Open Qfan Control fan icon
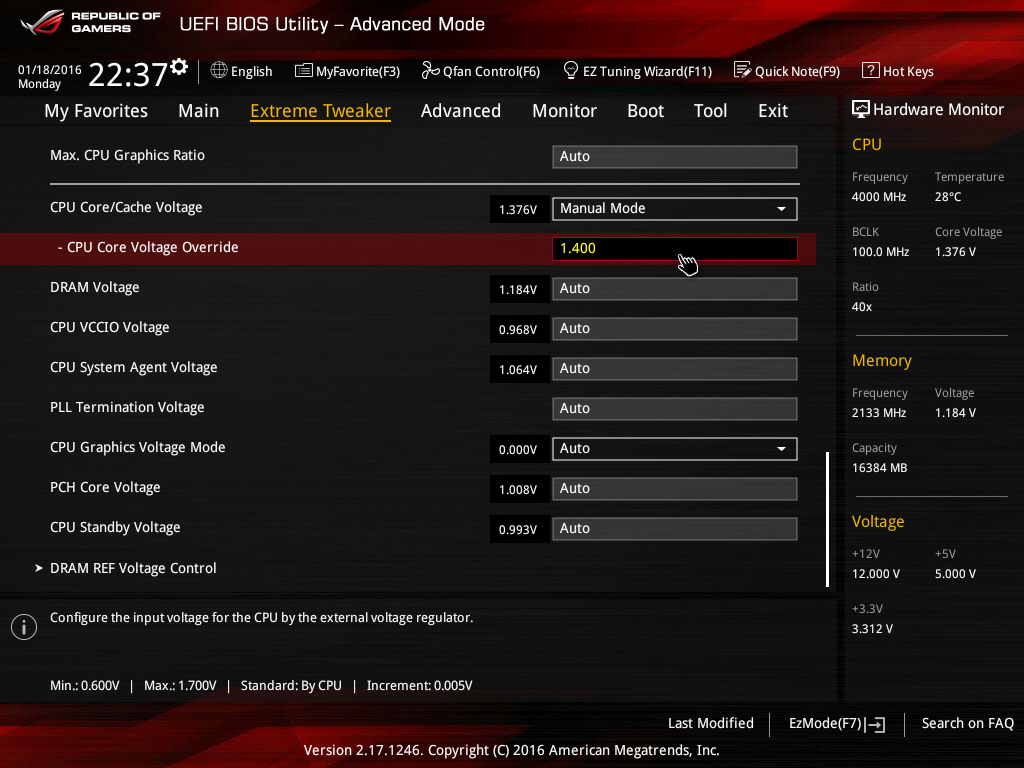1024x768 pixels. click(x=430, y=71)
